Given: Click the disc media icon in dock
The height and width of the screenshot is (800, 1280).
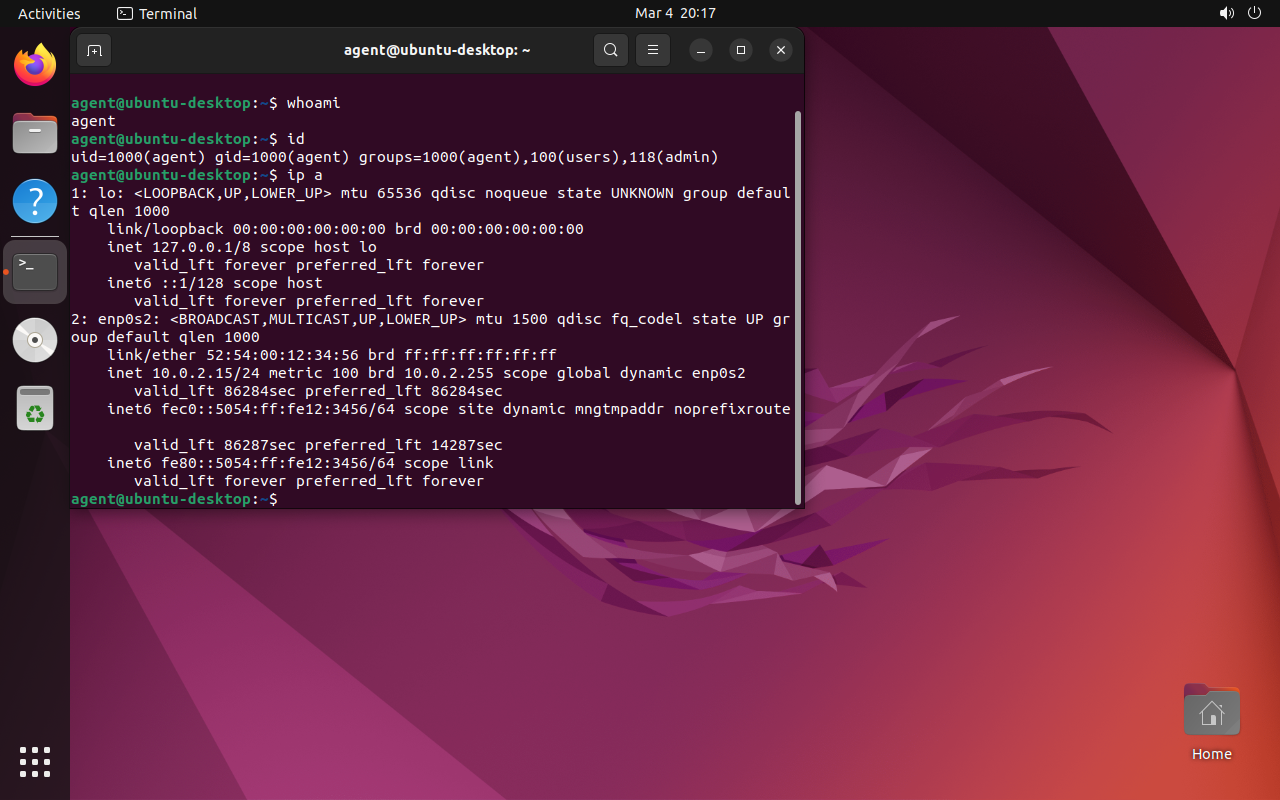Looking at the screenshot, I should [x=35, y=340].
